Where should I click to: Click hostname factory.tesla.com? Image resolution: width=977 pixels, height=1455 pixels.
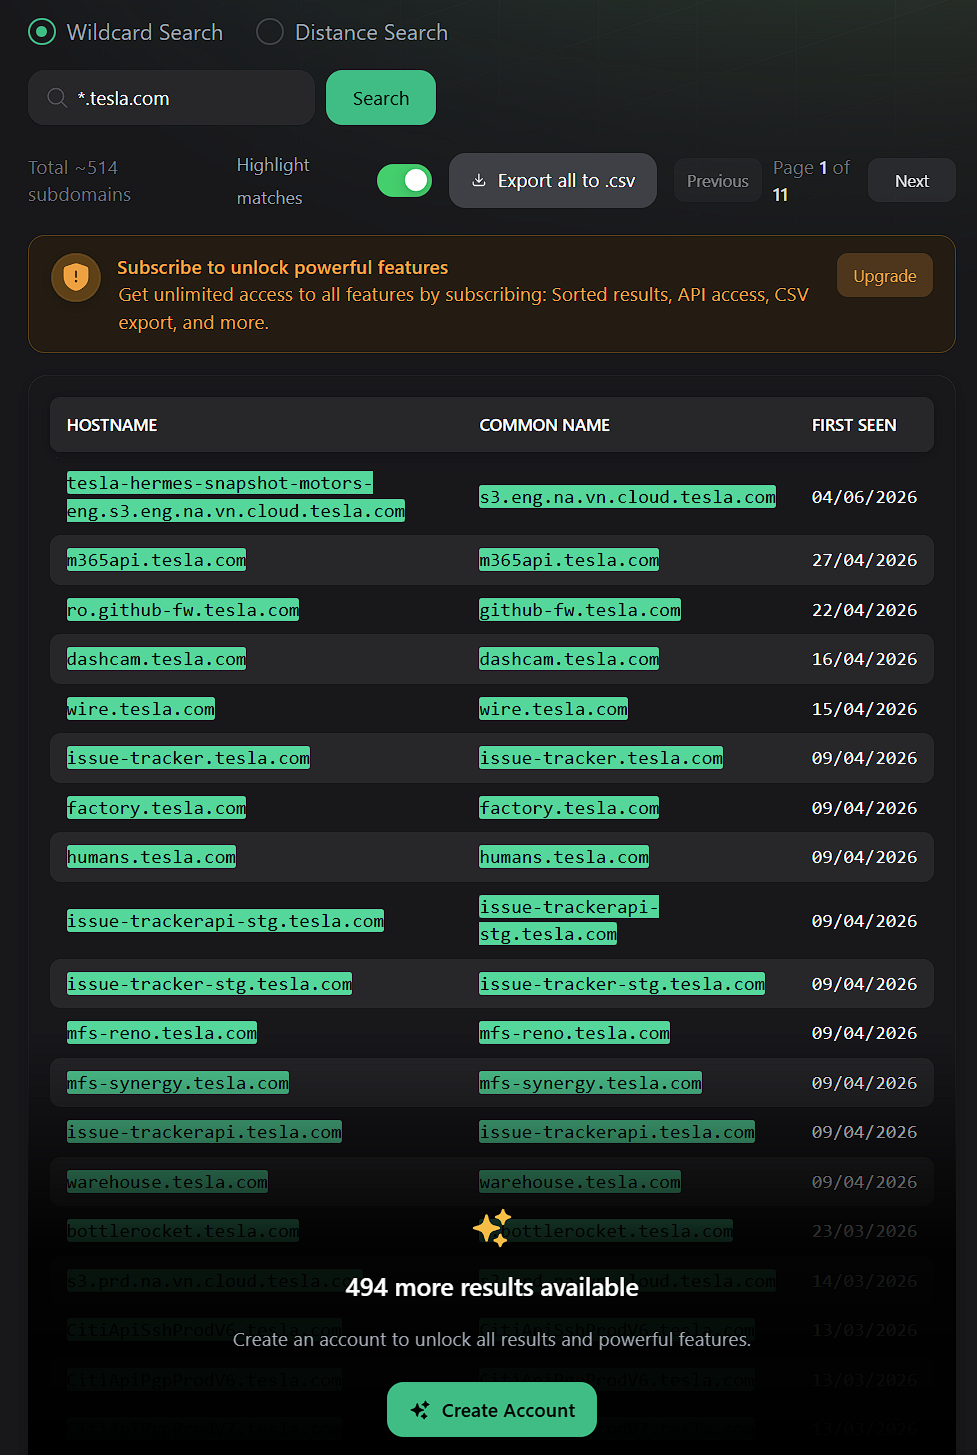point(156,808)
